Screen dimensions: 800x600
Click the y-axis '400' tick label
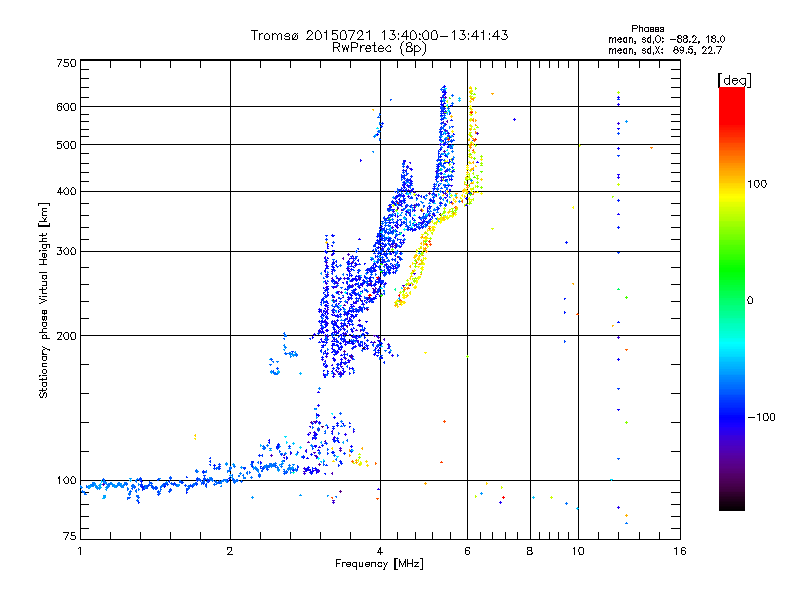coord(66,192)
